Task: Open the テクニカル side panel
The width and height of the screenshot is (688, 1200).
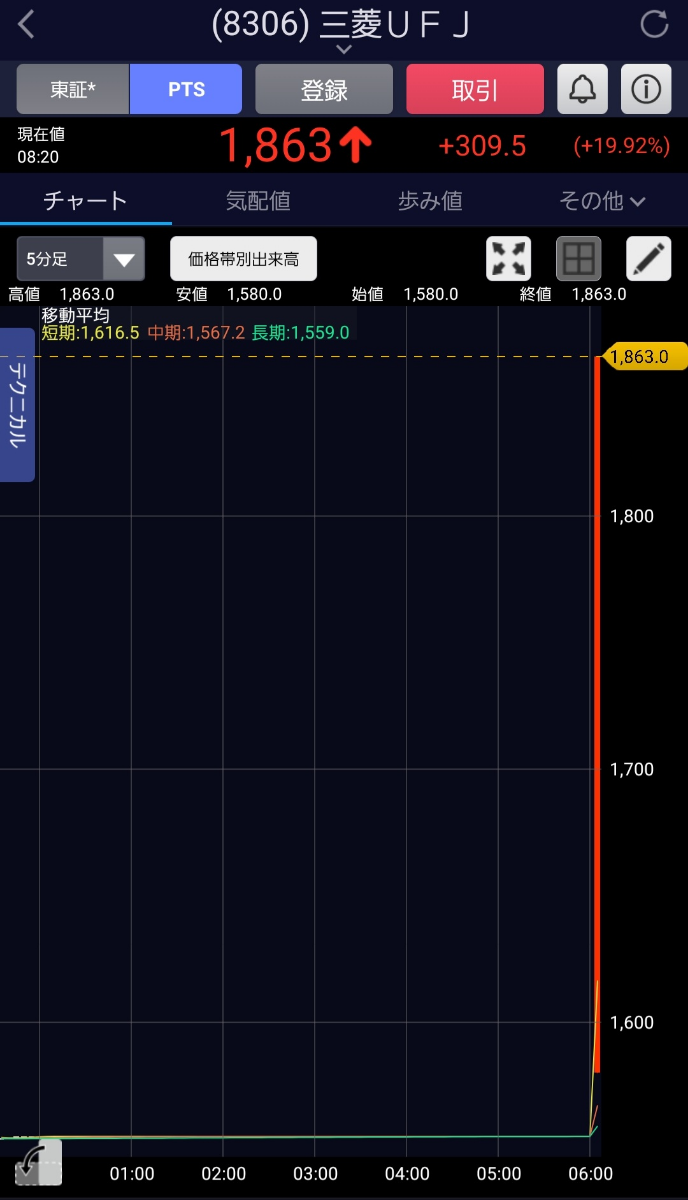Action: coord(17,405)
